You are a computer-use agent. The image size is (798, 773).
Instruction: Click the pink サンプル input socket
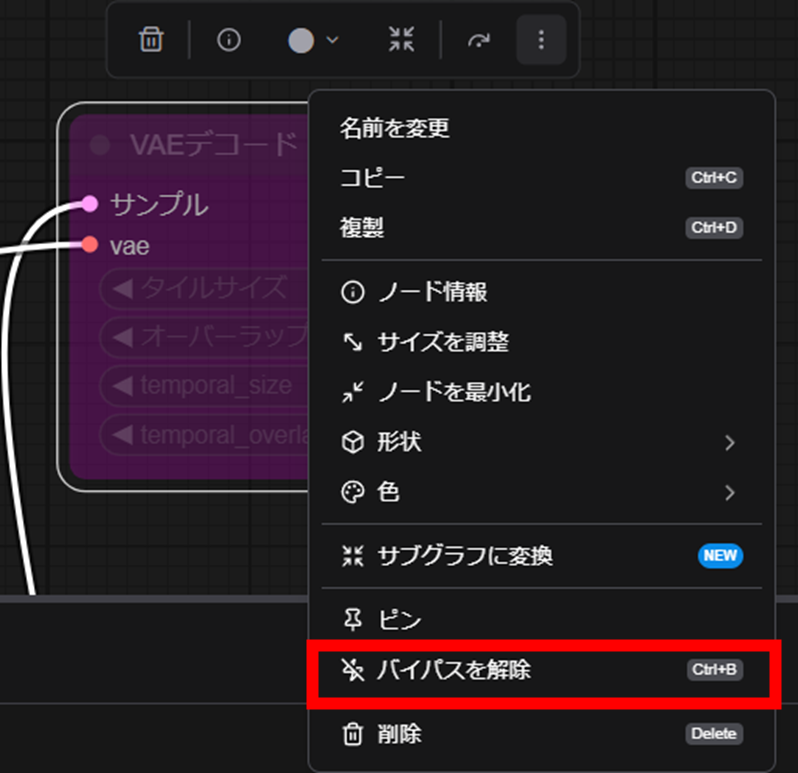pyautogui.click(x=90, y=204)
